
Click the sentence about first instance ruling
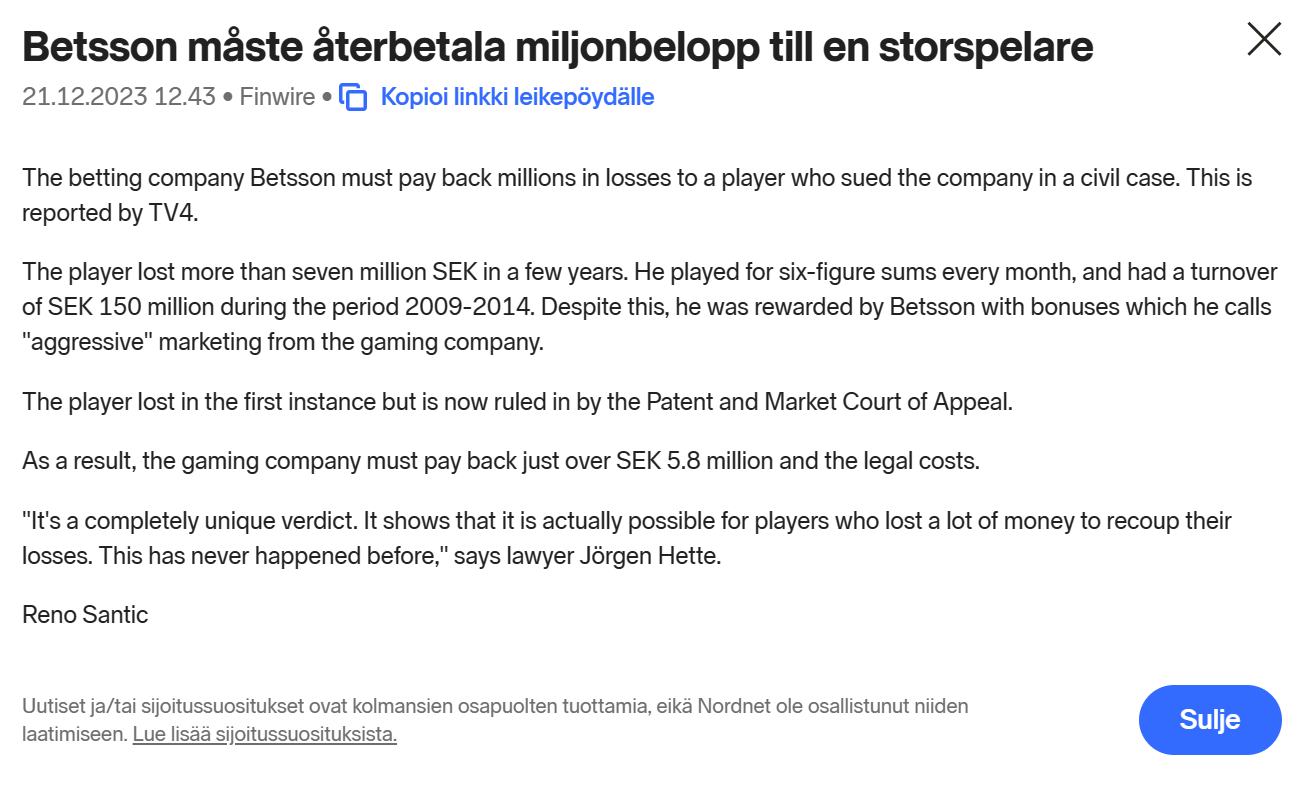pyautogui.click(x=518, y=402)
